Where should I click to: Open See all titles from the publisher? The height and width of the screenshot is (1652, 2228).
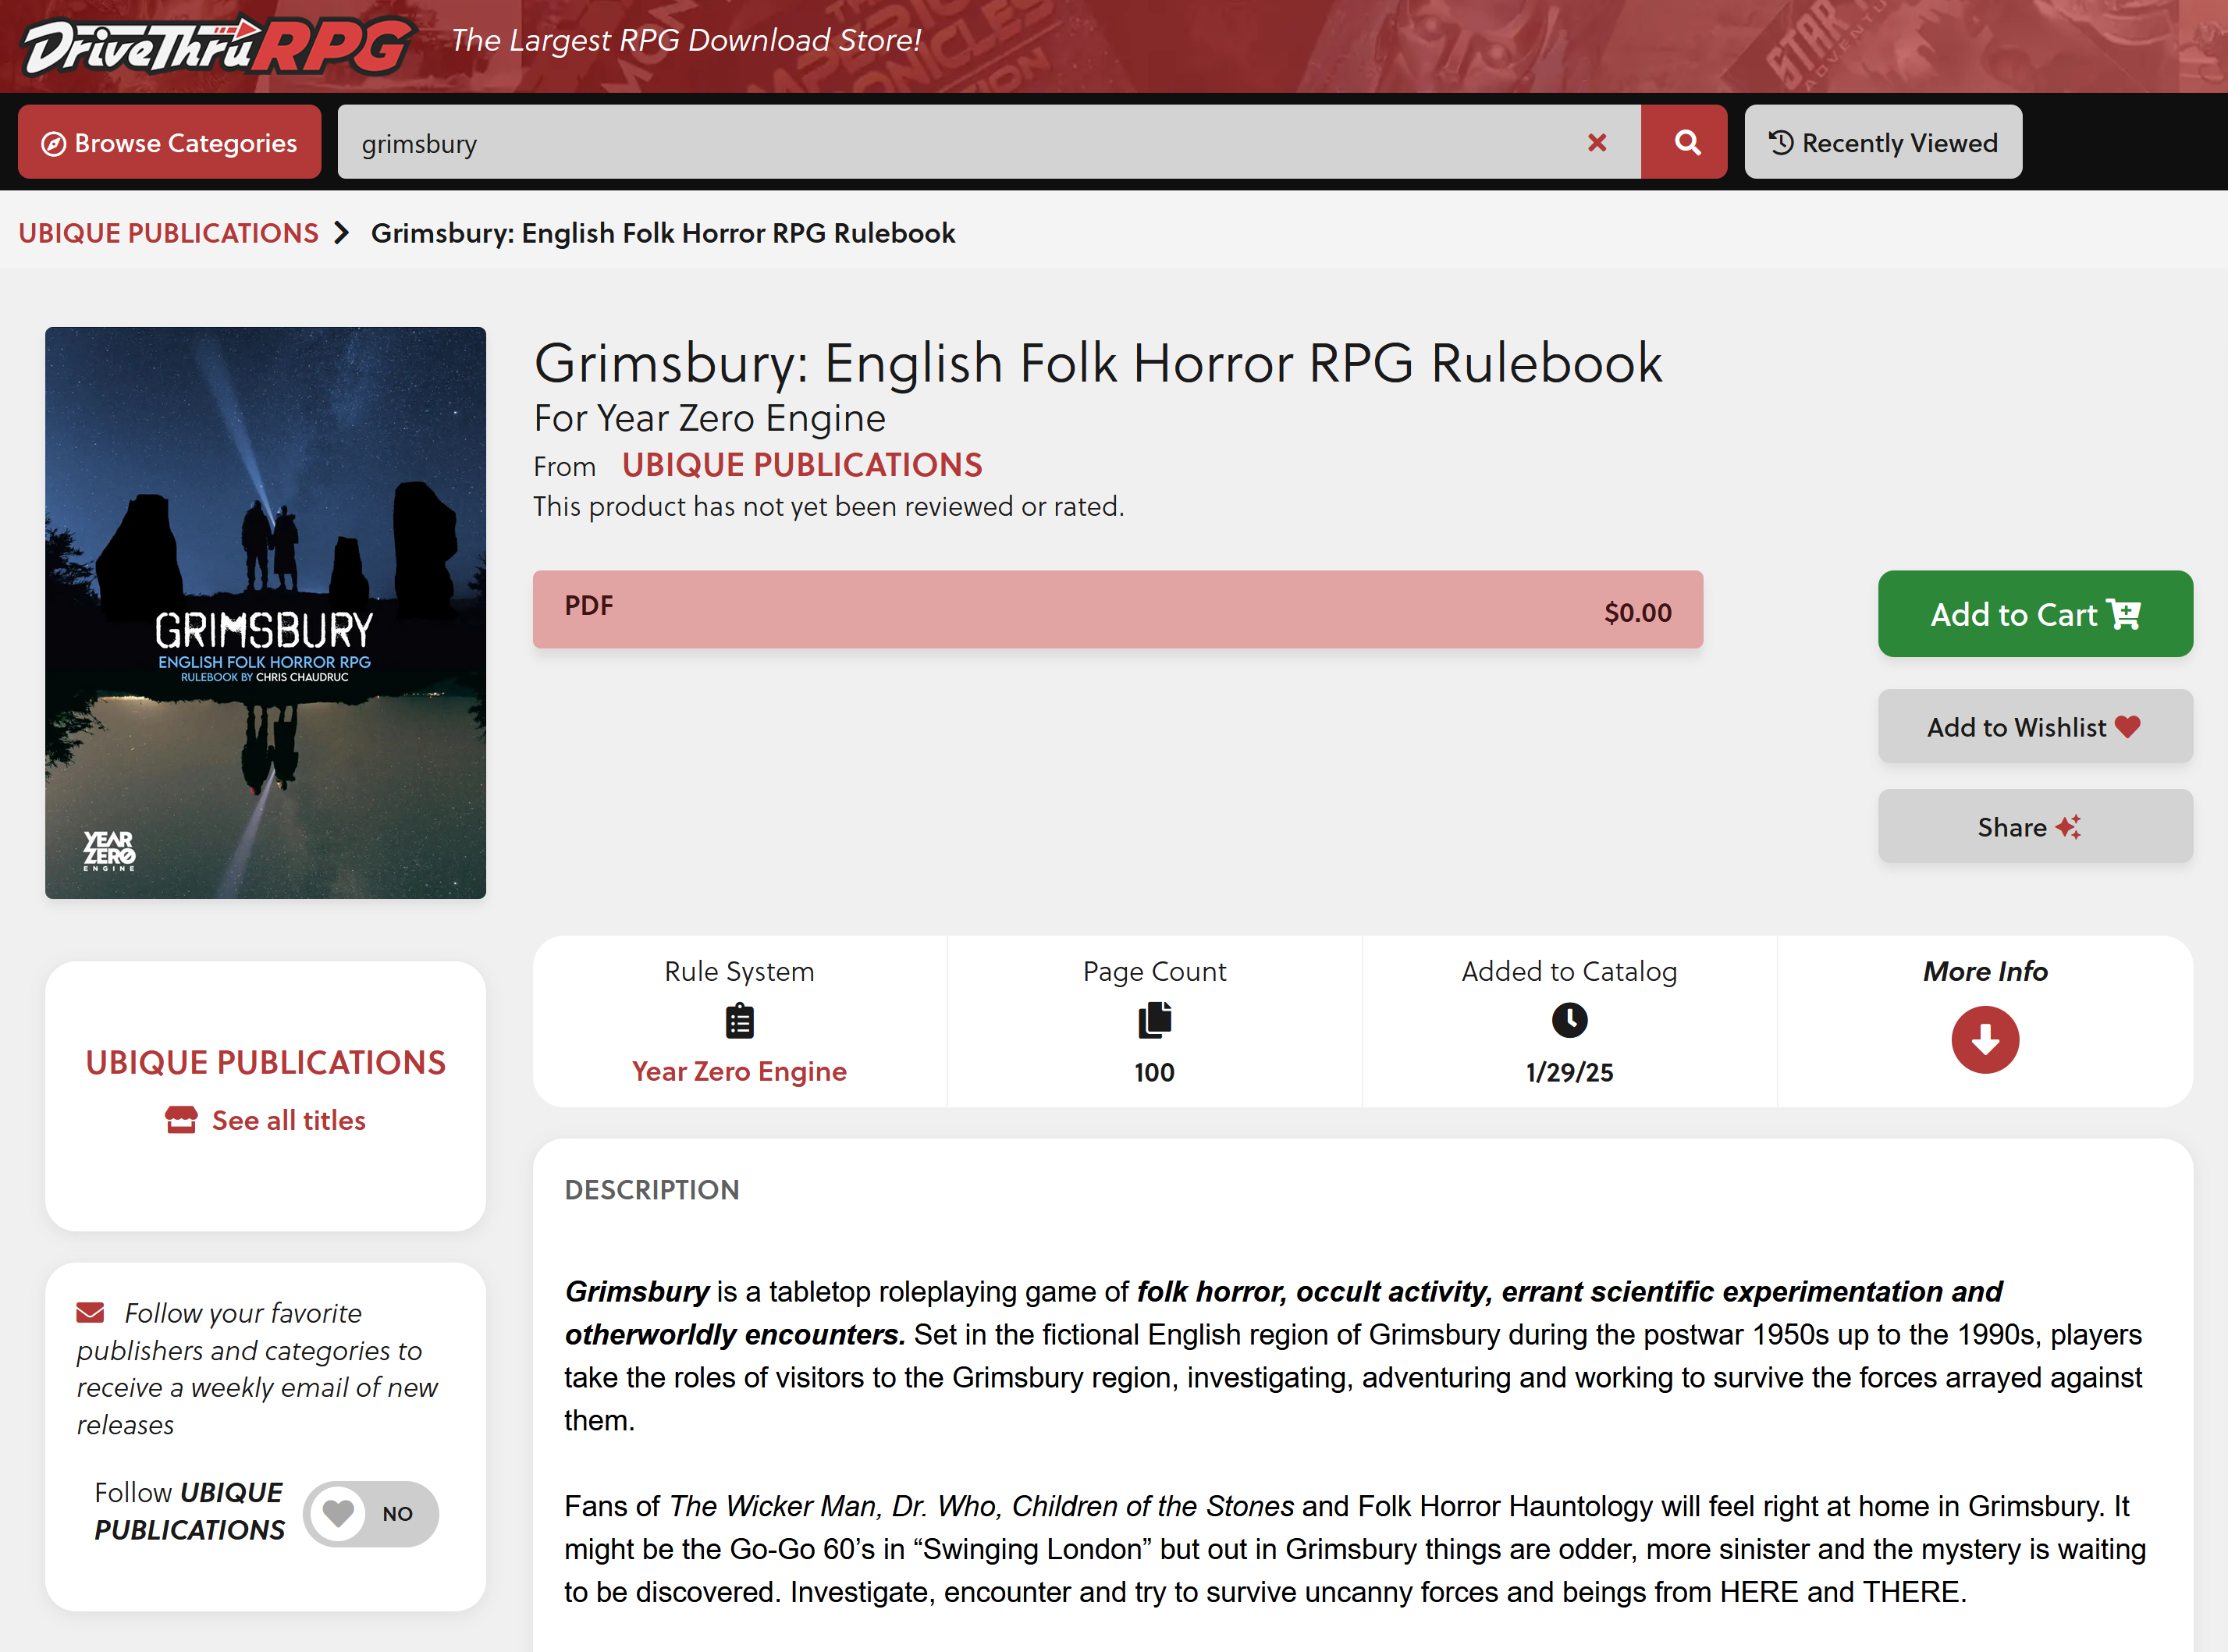tap(265, 1120)
